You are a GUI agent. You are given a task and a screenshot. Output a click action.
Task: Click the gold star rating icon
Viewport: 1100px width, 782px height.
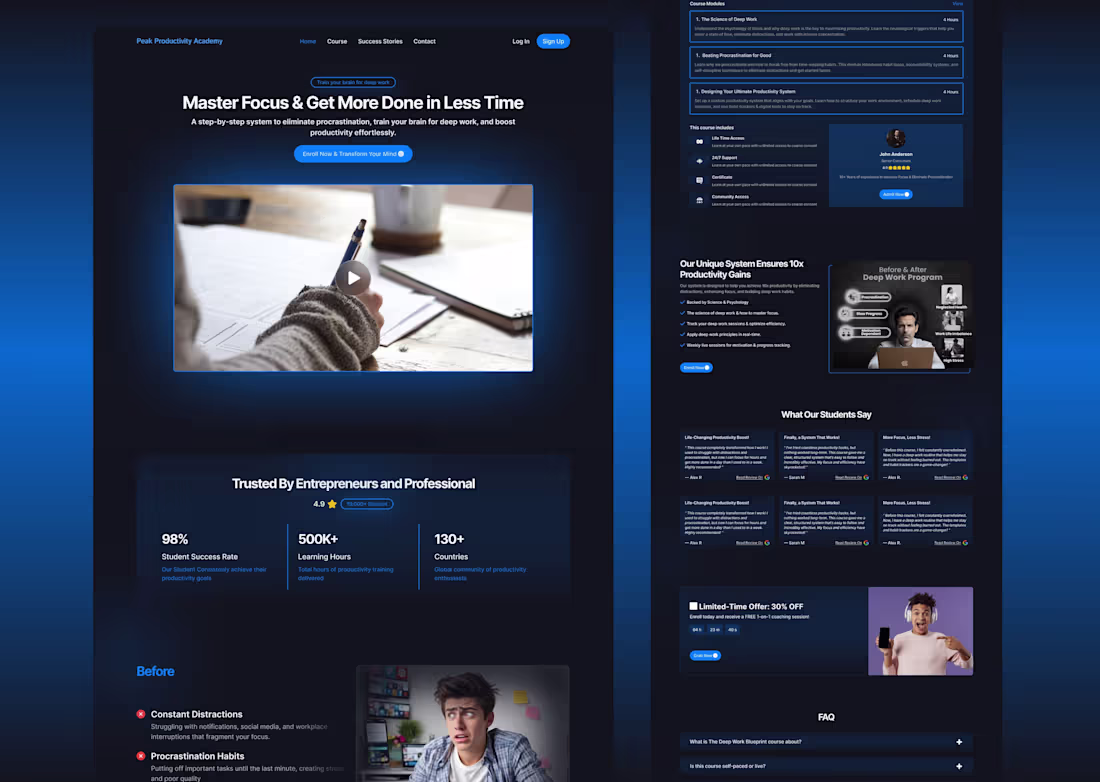tap(332, 504)
